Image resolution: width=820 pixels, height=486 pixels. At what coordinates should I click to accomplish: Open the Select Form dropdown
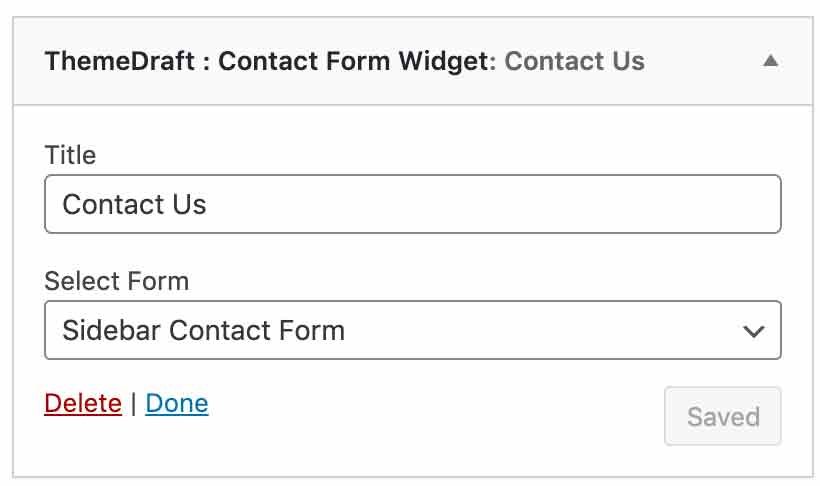(413, 330)
